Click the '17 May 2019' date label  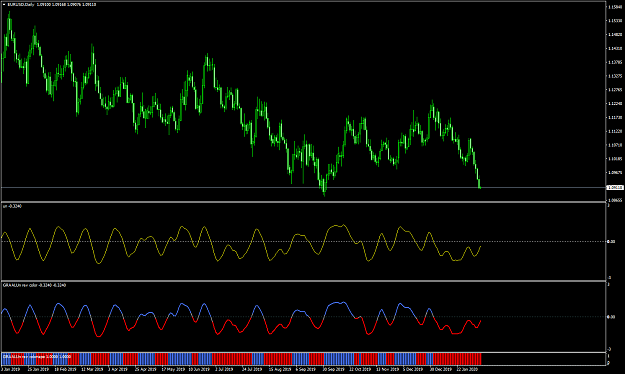173,369
